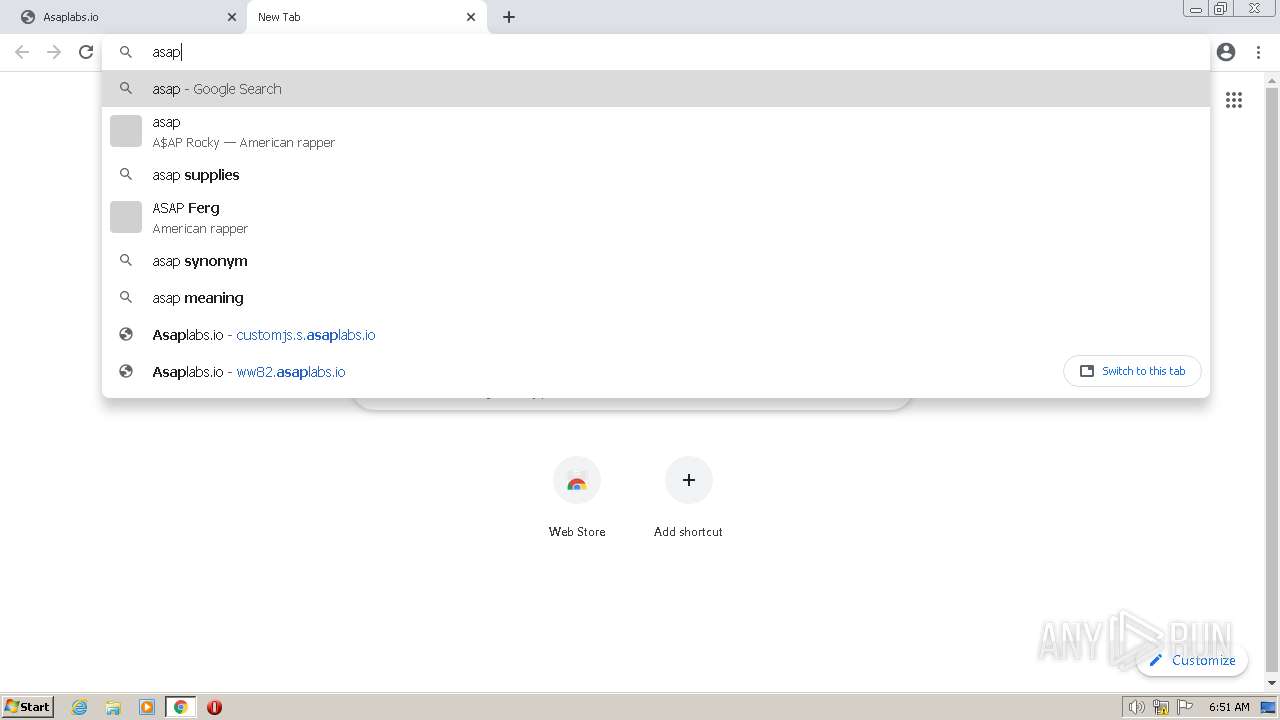Open a new tab with plus button

(509, 17)
